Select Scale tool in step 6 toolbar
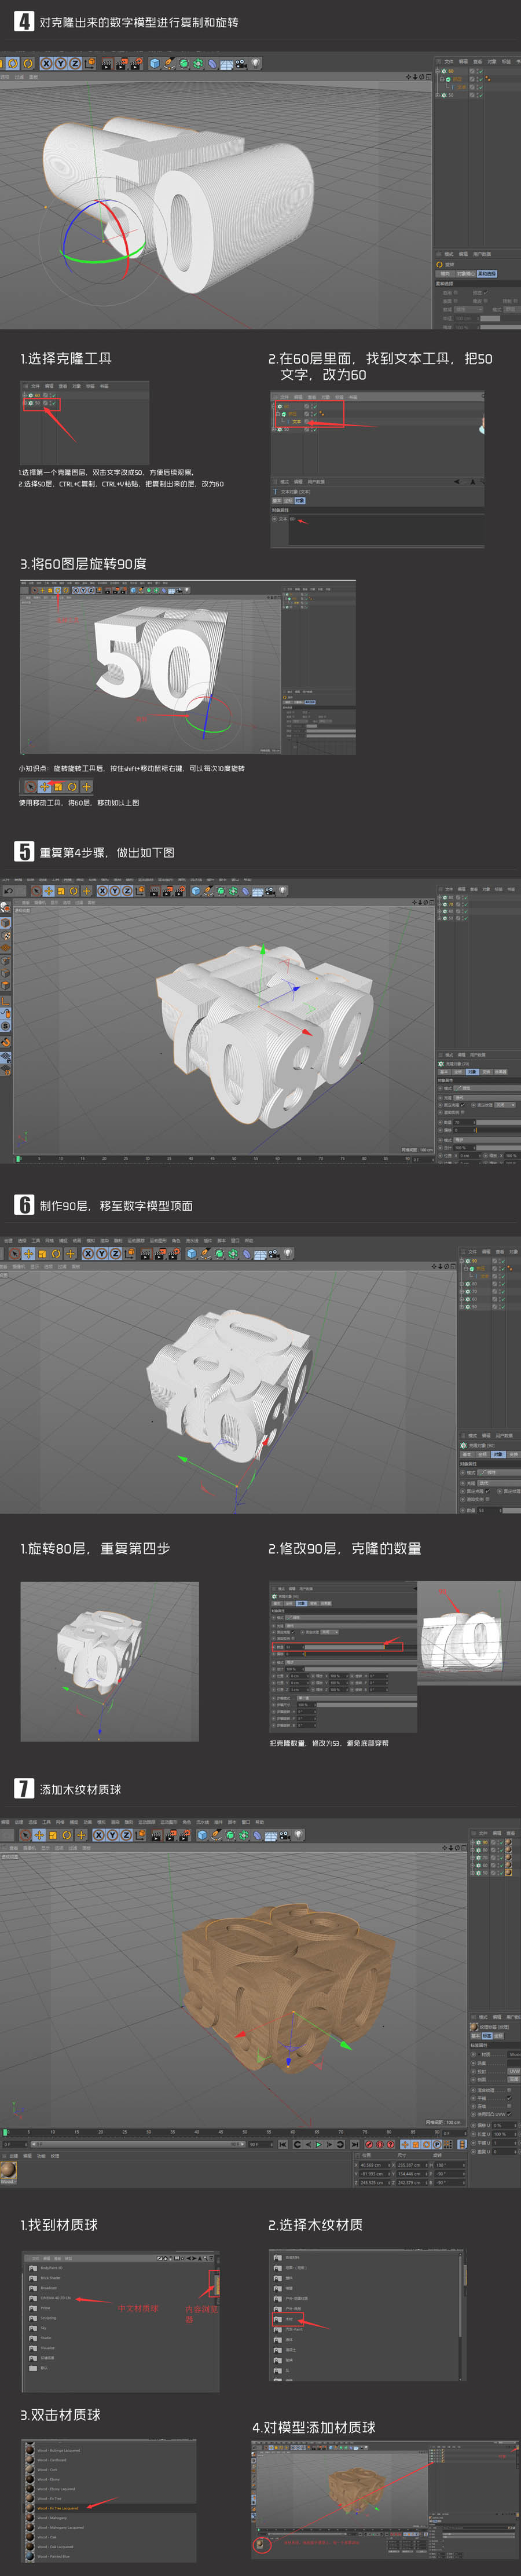 coord(42,1254)
